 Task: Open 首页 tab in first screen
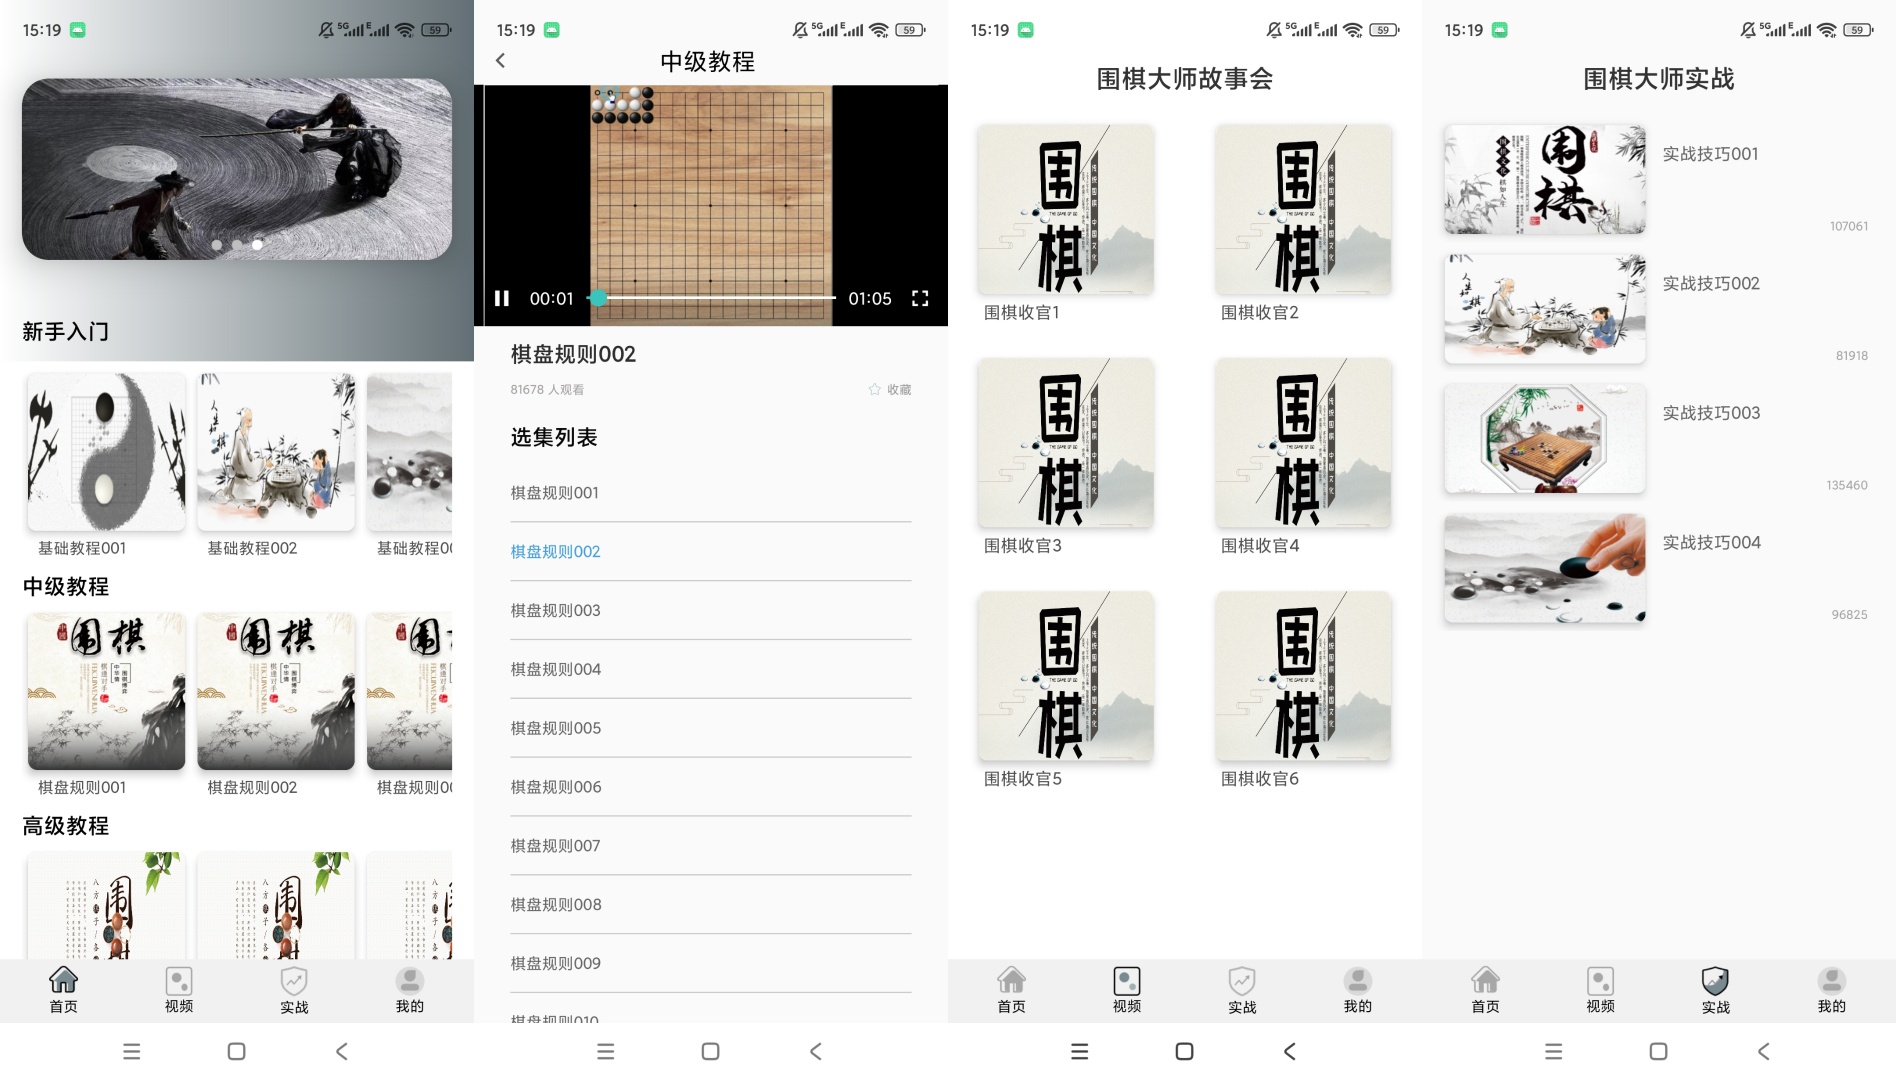point(63,990)
